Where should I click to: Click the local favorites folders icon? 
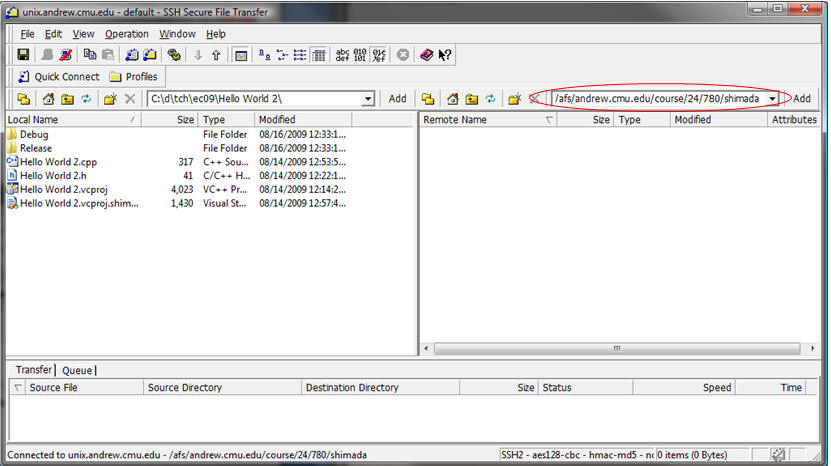[24, 99]
